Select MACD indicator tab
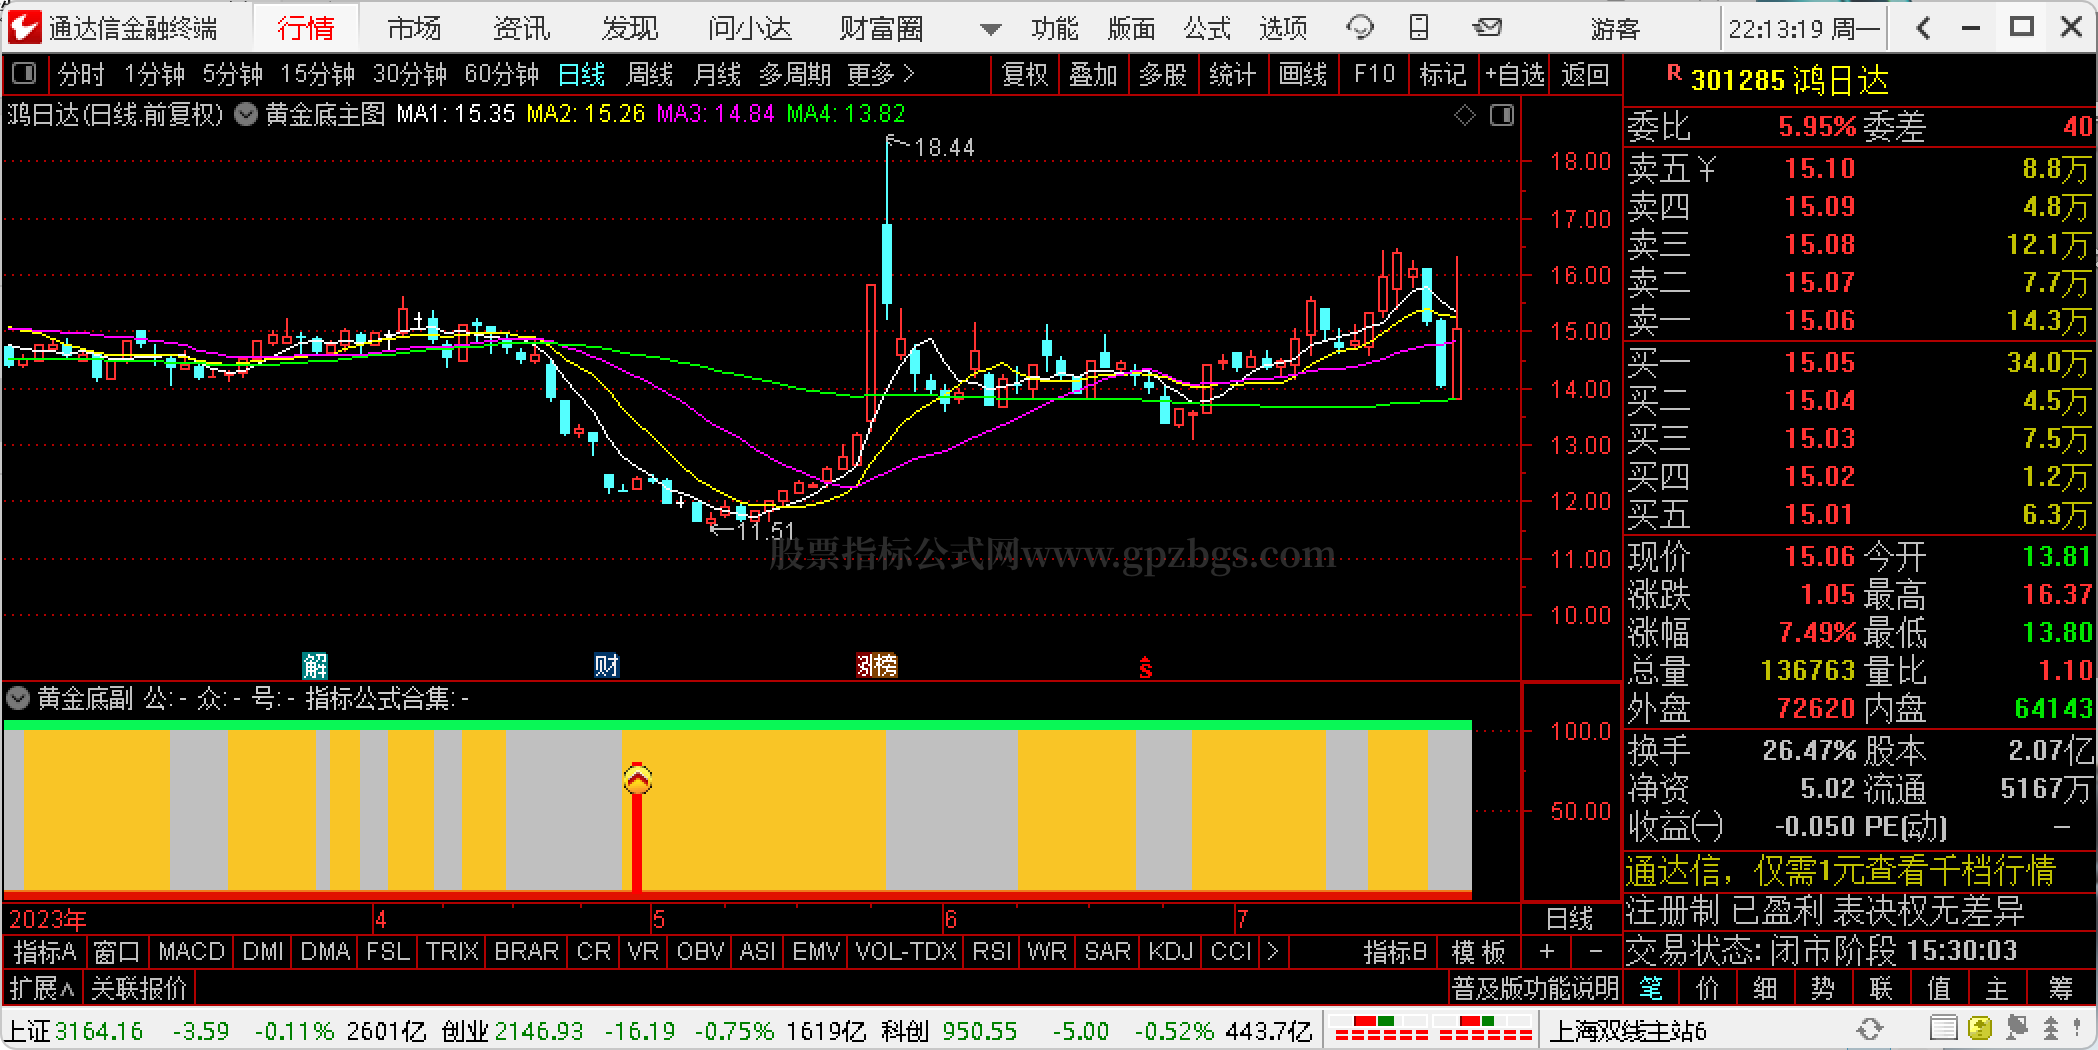The image size is (2098, 1050). pos(191,951)
